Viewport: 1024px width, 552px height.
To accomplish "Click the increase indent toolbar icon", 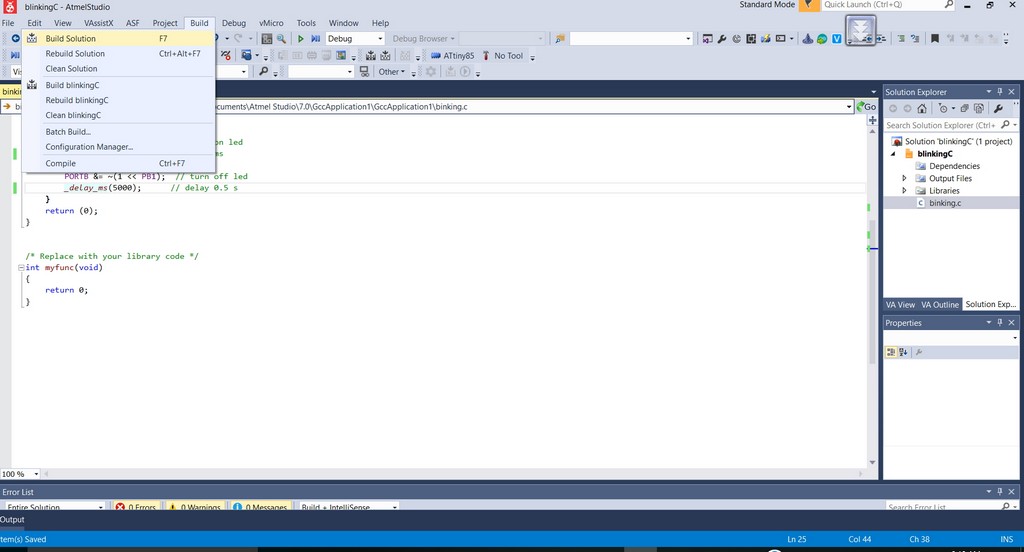I will tap(881, 39).
